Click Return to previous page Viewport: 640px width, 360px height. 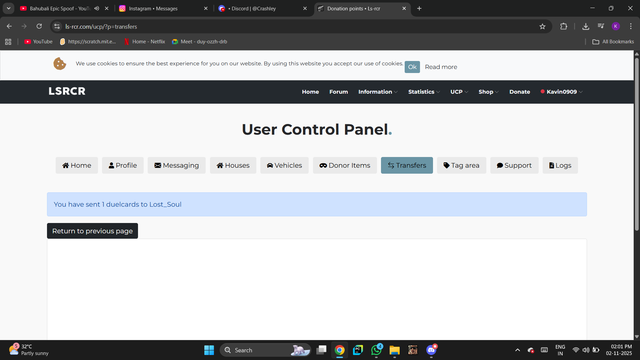point(92,231)
